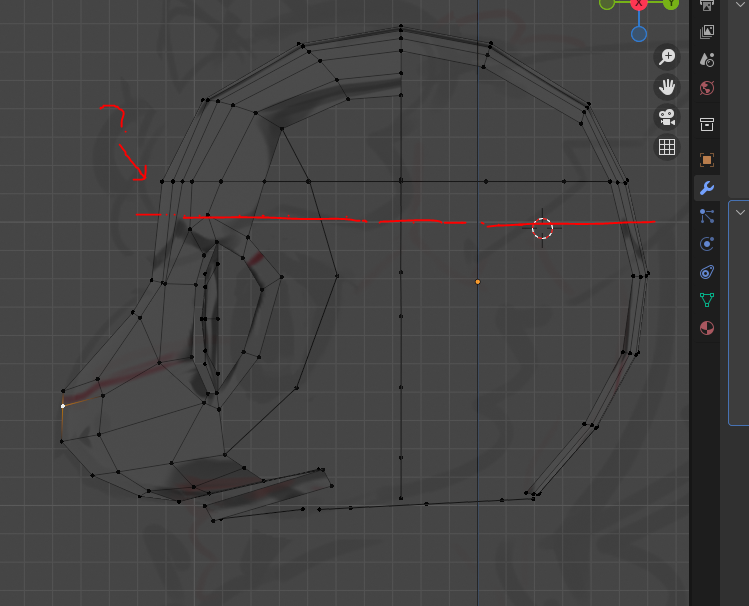
Task: Open the Physics properties tab
Action: point(707,243)
